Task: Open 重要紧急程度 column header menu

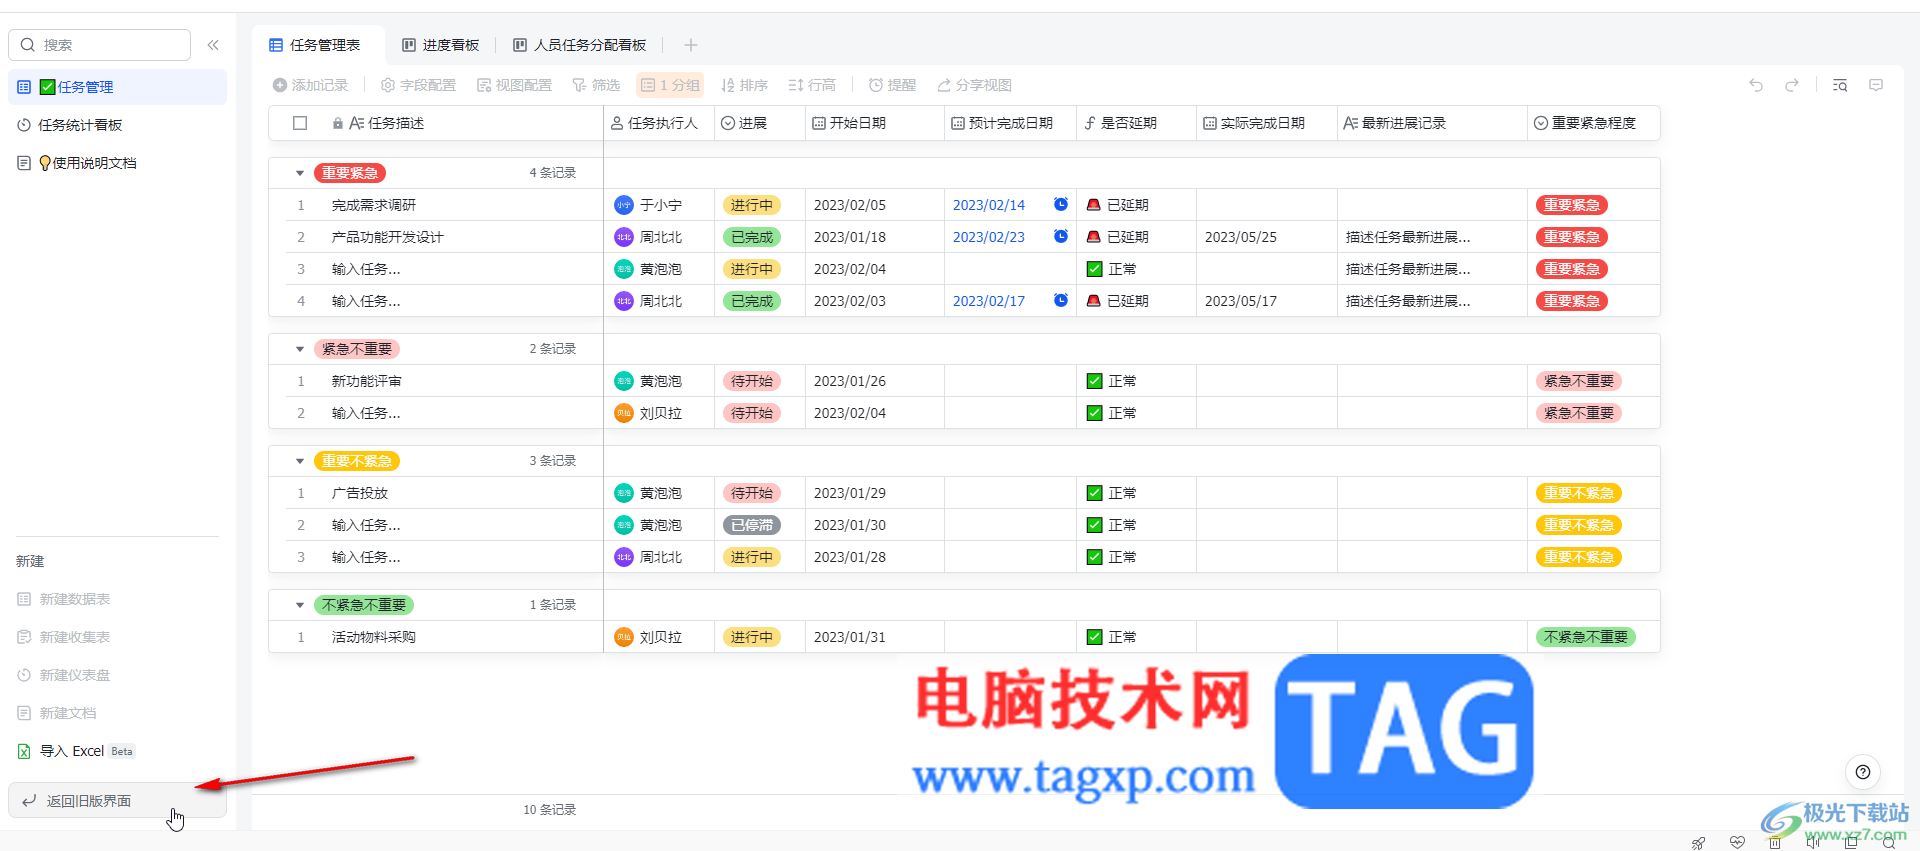Action: (x=1594, y=123)
